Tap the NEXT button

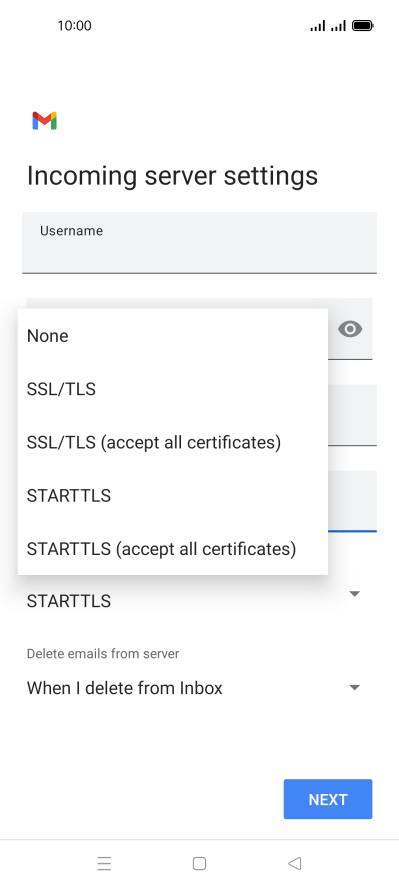(x=328, y=799)
